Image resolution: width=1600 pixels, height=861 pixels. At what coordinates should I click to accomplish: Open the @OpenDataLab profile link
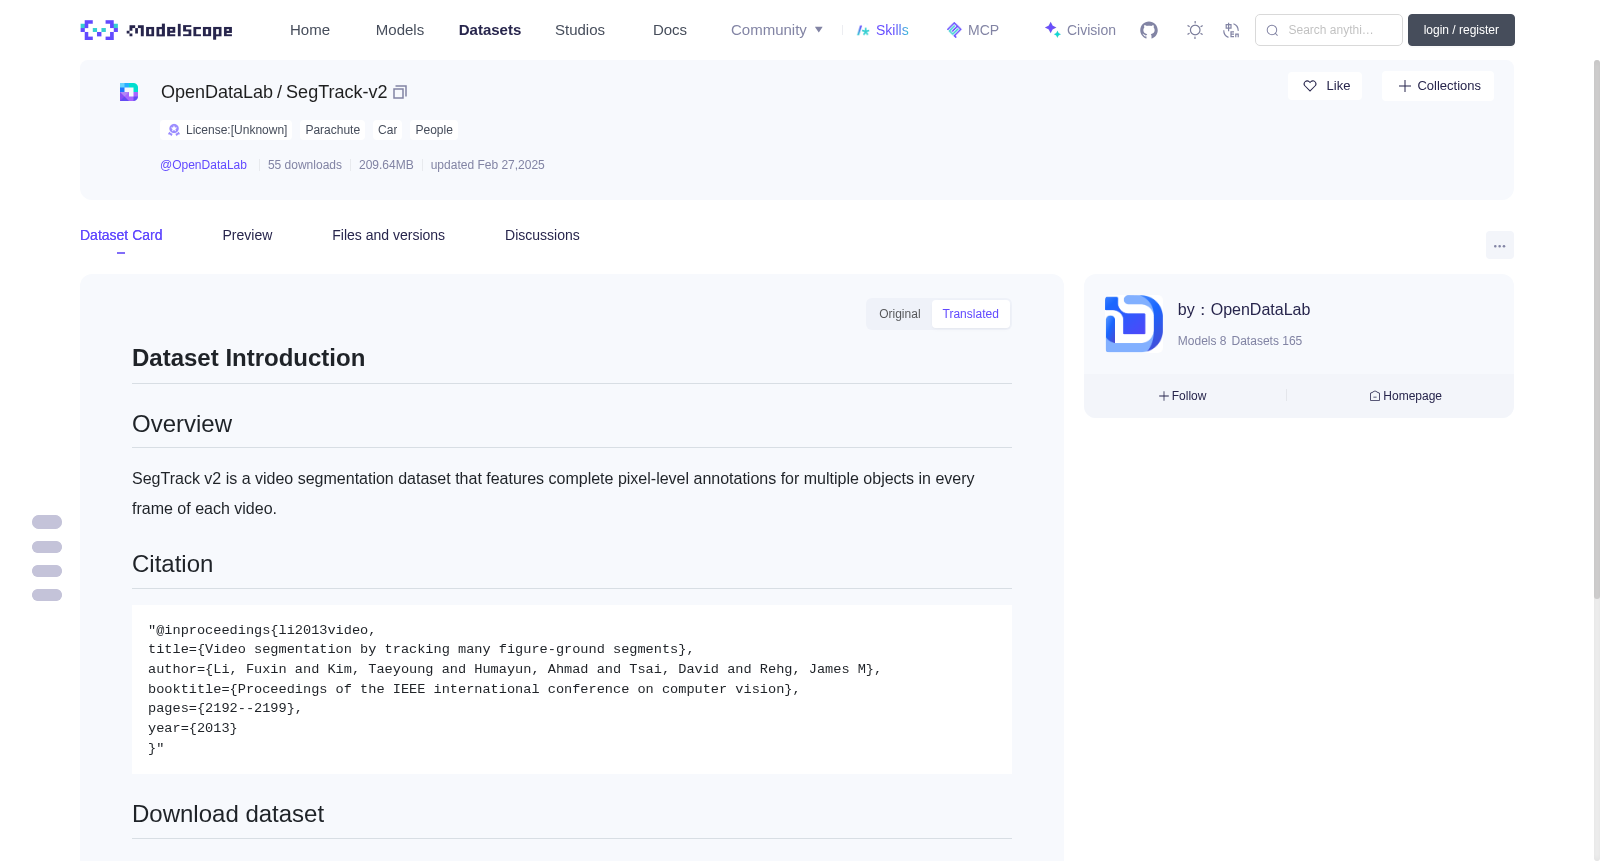tap(203, 165)
